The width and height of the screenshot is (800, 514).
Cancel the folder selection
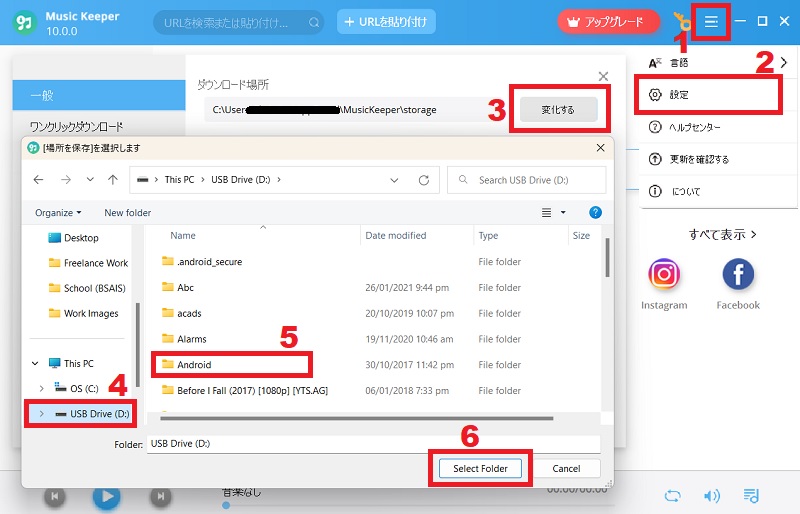click(566, 468)
